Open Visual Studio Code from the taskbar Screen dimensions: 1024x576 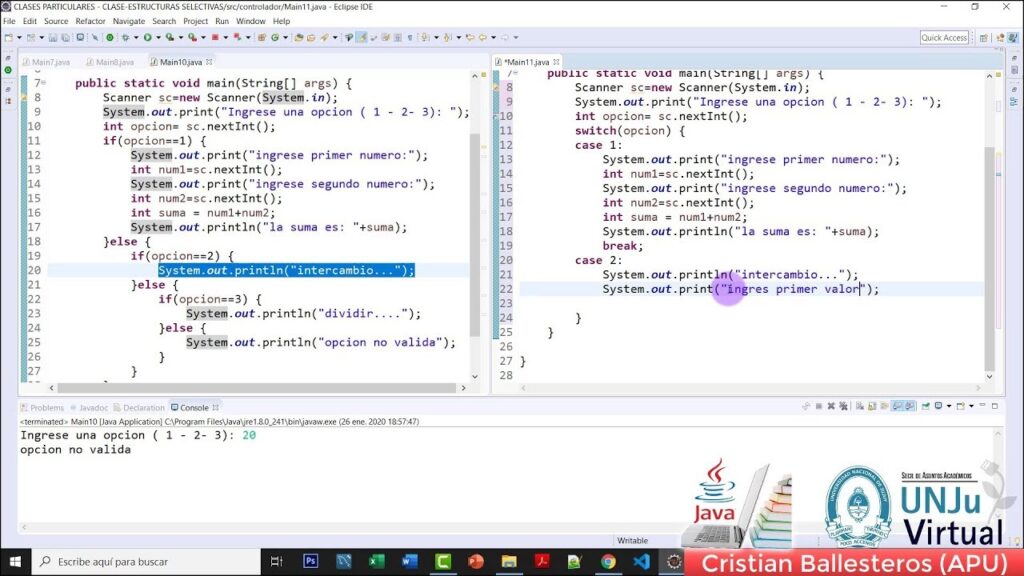(640, 562)
